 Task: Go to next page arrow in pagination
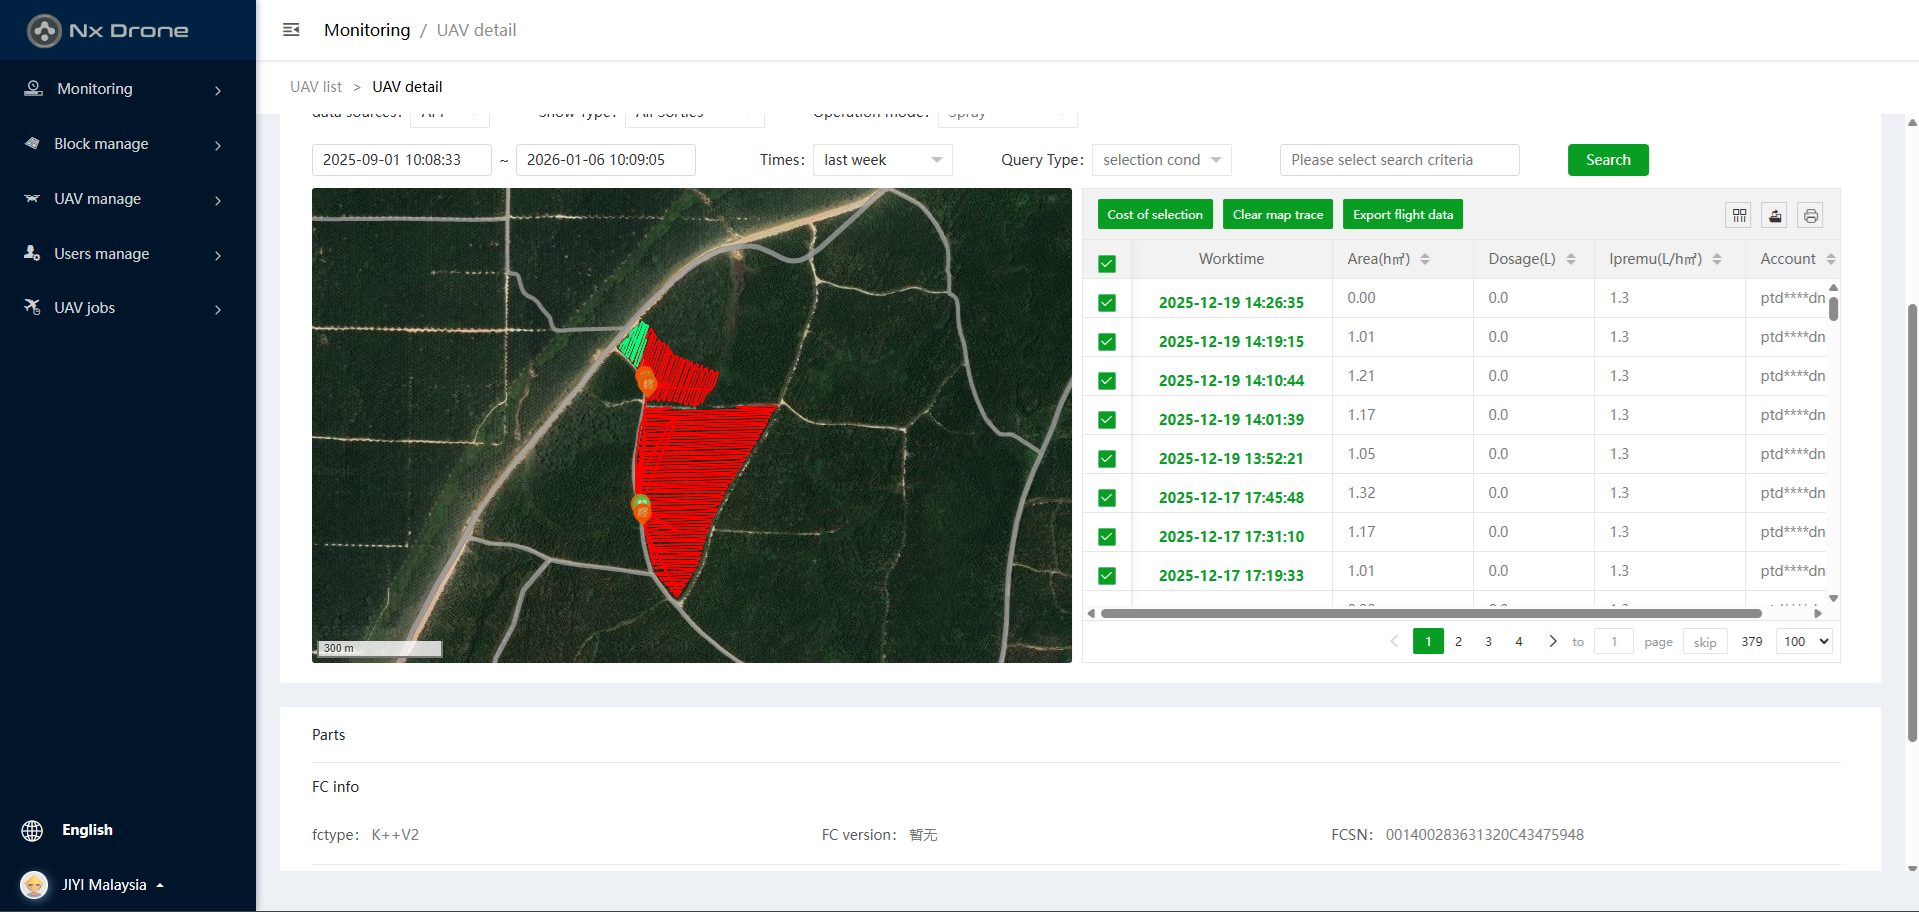tap(1552, 641)
